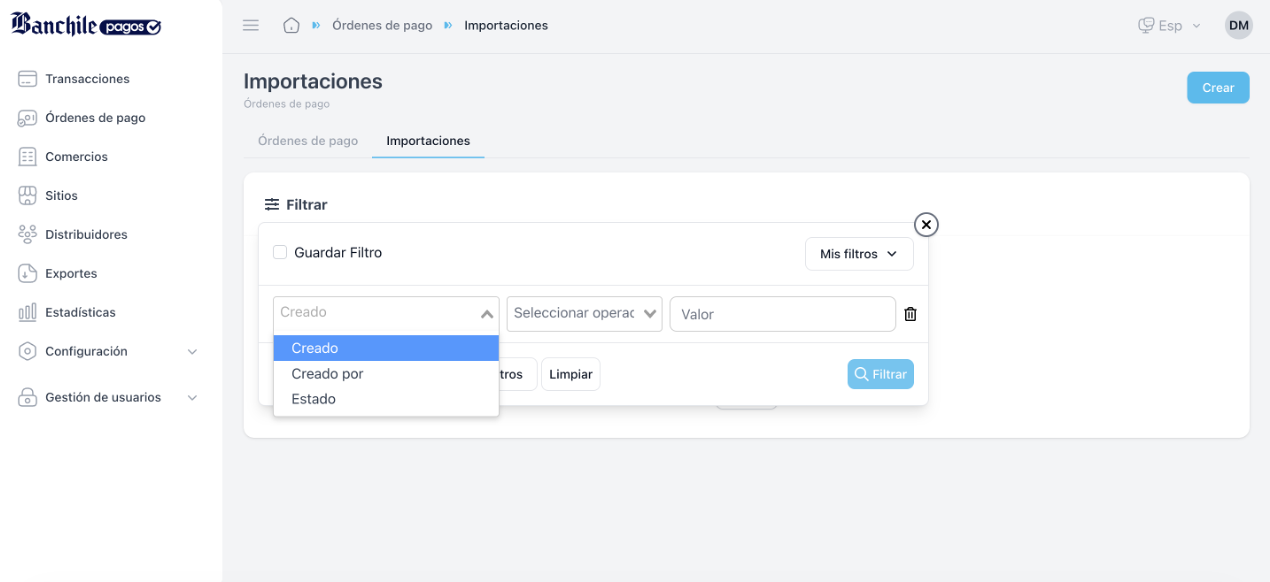The image size is (1270, 582).
Task: Close the filter panel with X button
Action: pyautogui.click(x=926, y=225)
